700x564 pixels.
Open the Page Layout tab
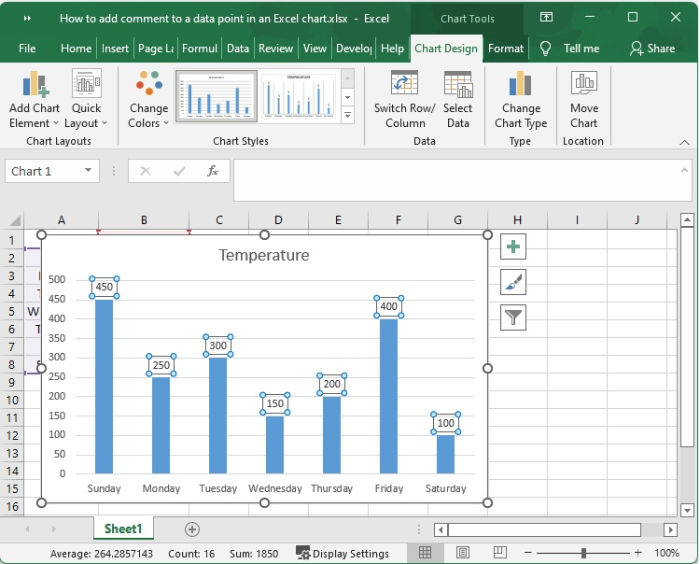pyautogui.click(x=156, y=48)
